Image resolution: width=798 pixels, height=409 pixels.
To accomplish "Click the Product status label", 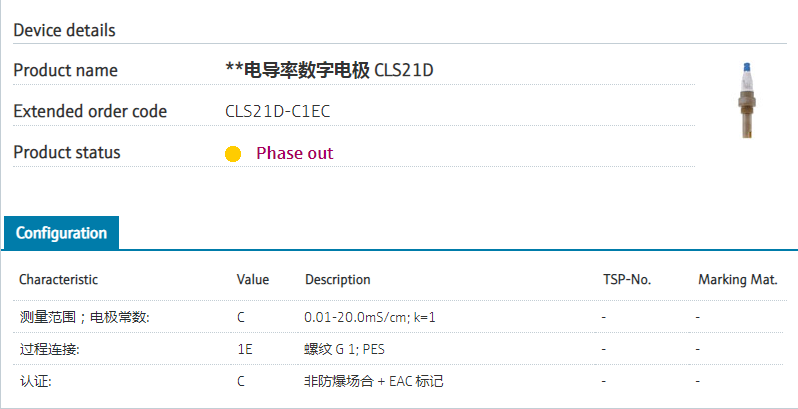I will 67,153.
